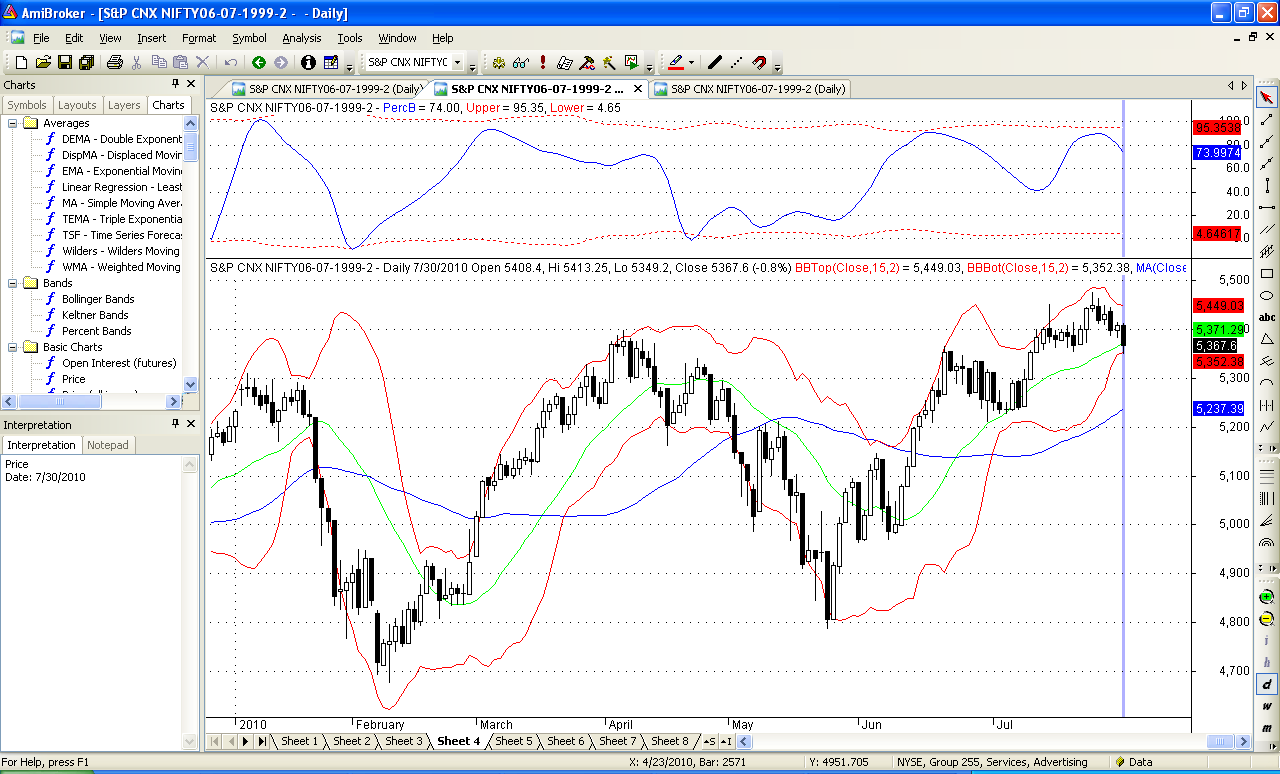Click the 5,367.6 close price label
The height and width of the screenshot is (774, 1280).
pos(1217,345)
